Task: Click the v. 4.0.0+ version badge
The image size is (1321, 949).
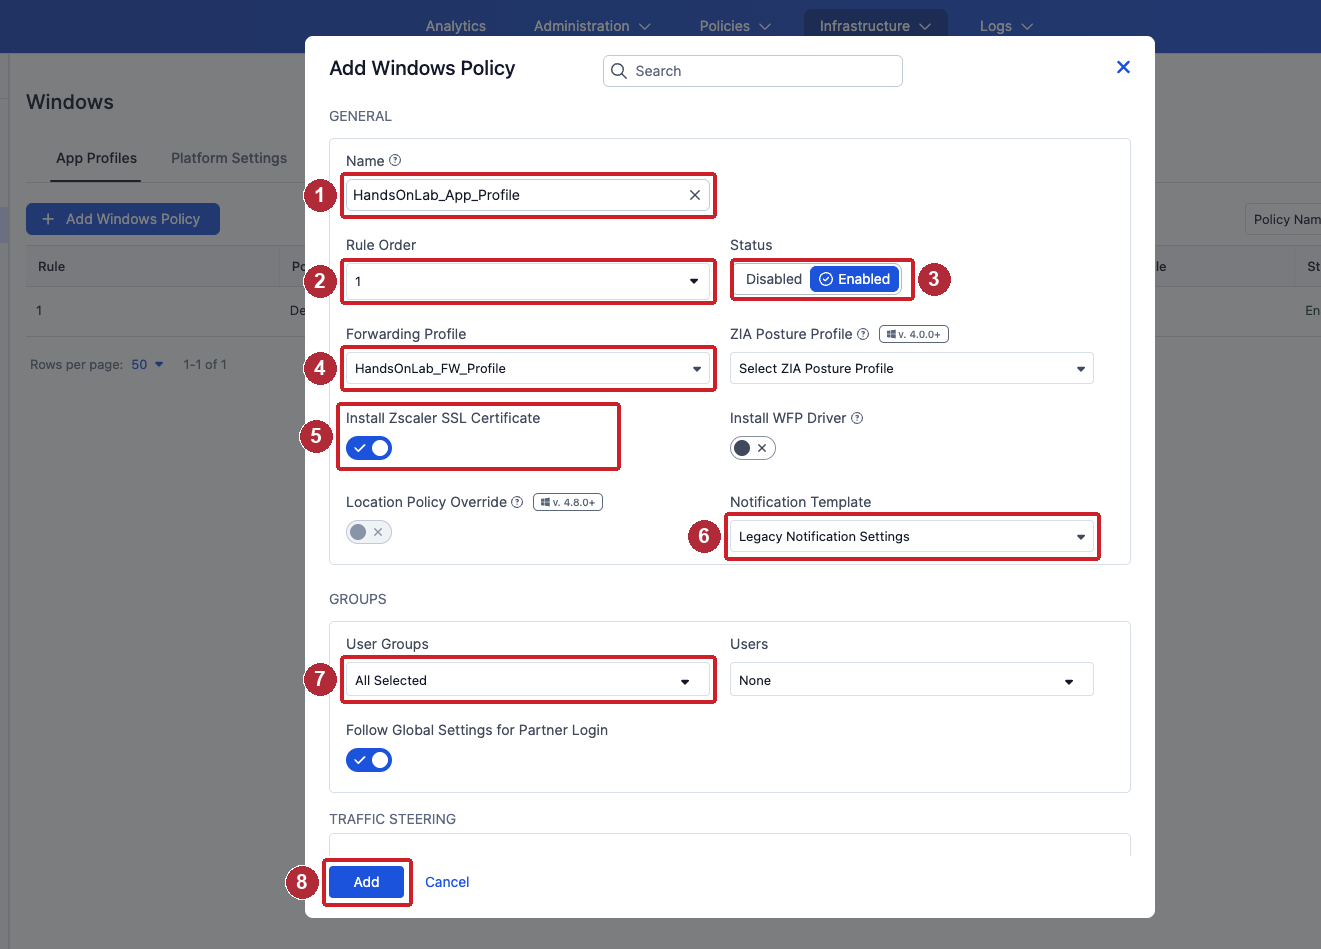Action: pos(913,334)
